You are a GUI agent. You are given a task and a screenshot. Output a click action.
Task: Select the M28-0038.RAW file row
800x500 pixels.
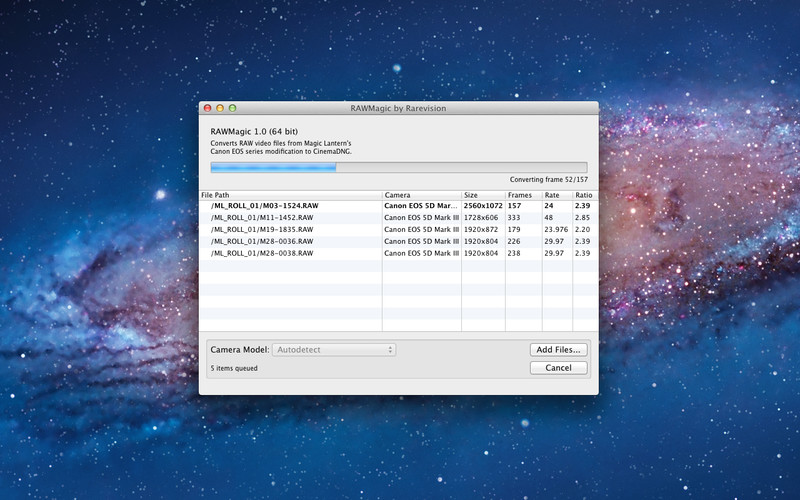point(265,254)
